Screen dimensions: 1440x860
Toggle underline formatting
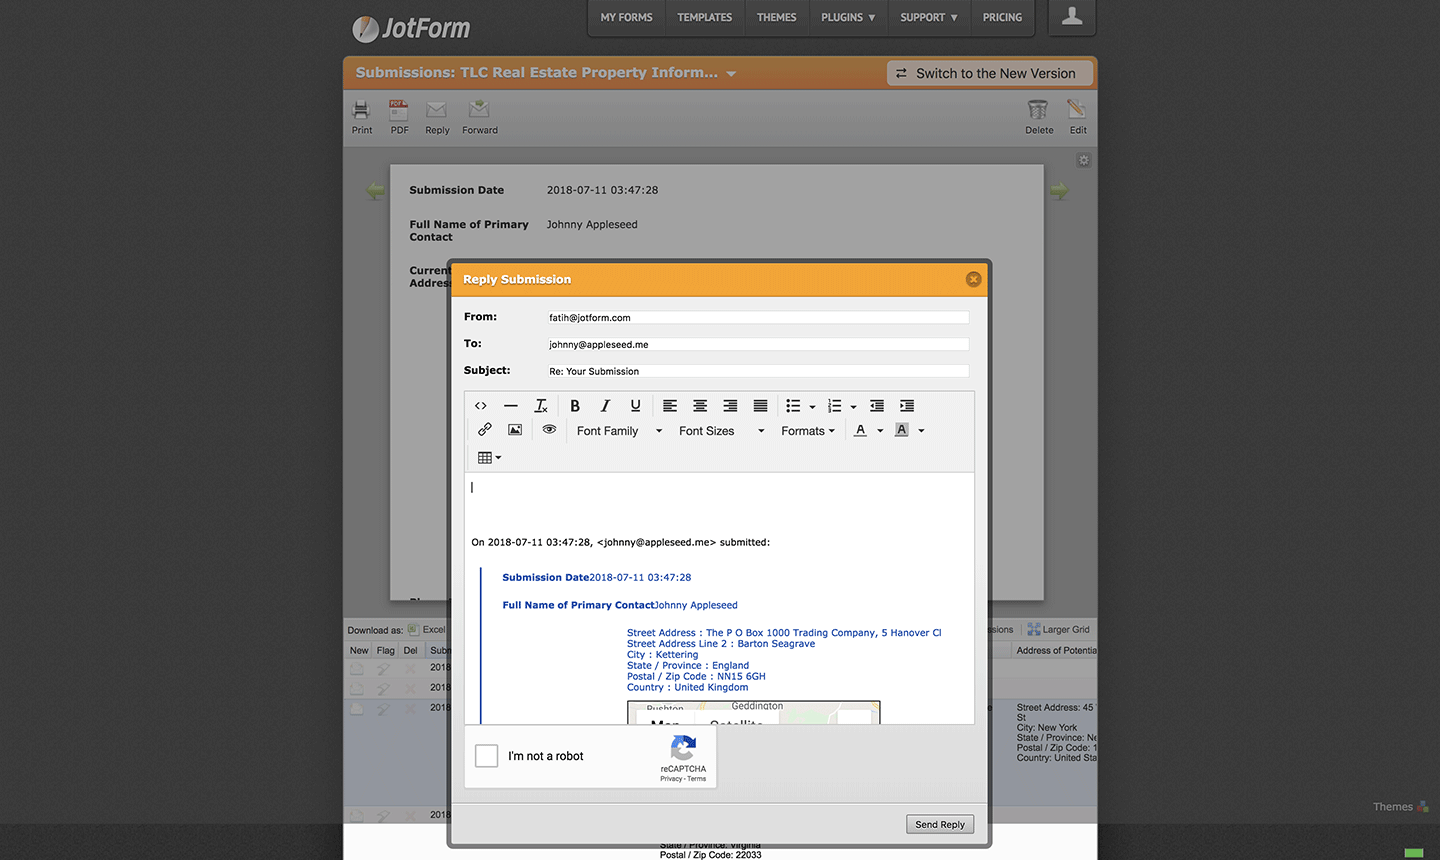tap(635, 406)
